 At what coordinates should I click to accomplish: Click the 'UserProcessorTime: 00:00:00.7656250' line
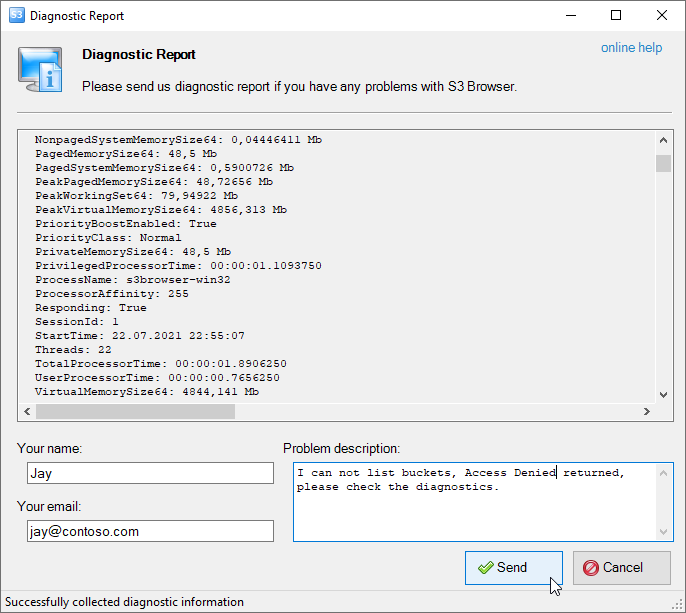pos(157,378)
